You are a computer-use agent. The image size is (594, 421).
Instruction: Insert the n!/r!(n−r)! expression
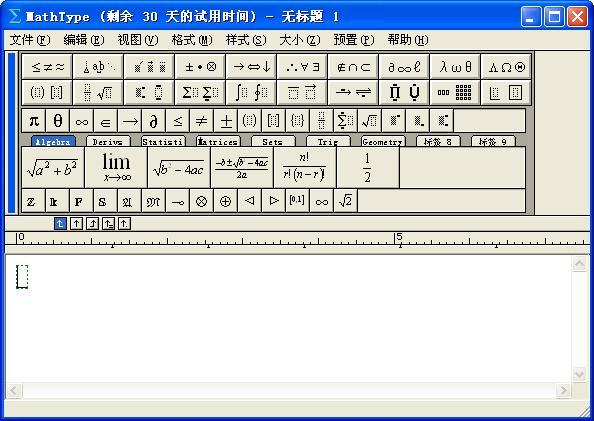point(305,167)
